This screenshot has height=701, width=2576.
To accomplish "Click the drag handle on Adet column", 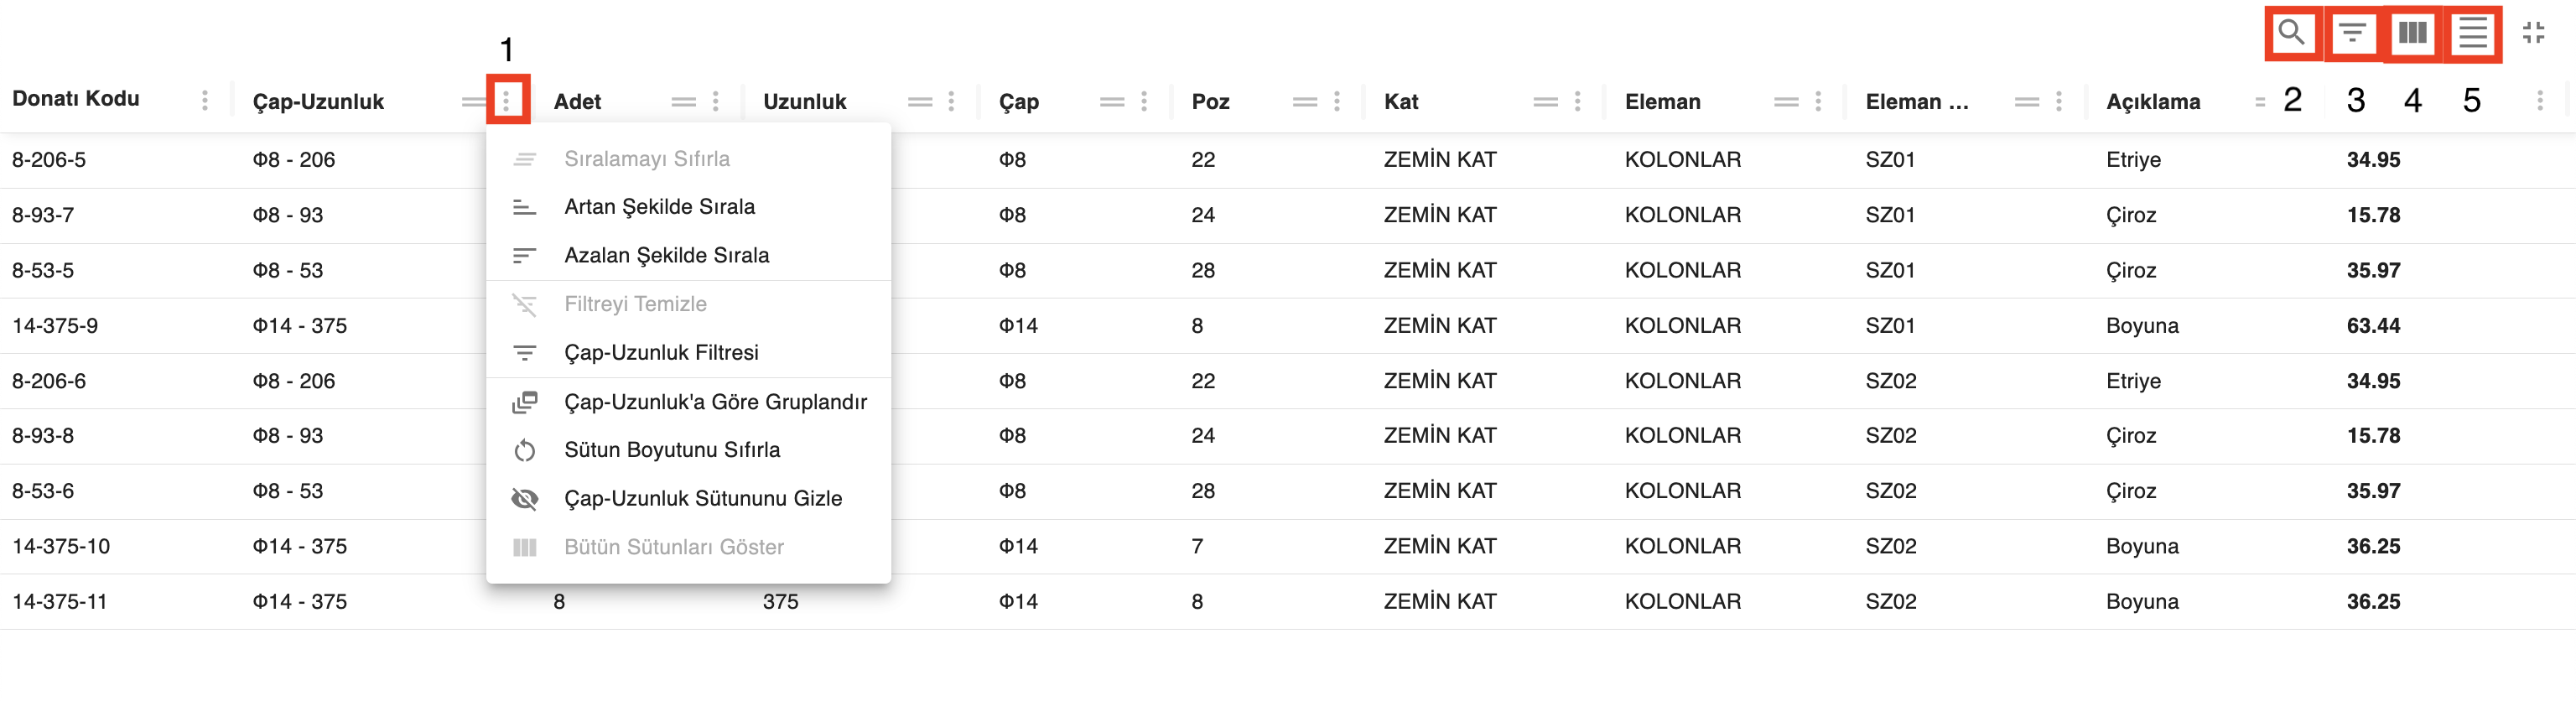I will pyautogui.click(x=683, y=101).
